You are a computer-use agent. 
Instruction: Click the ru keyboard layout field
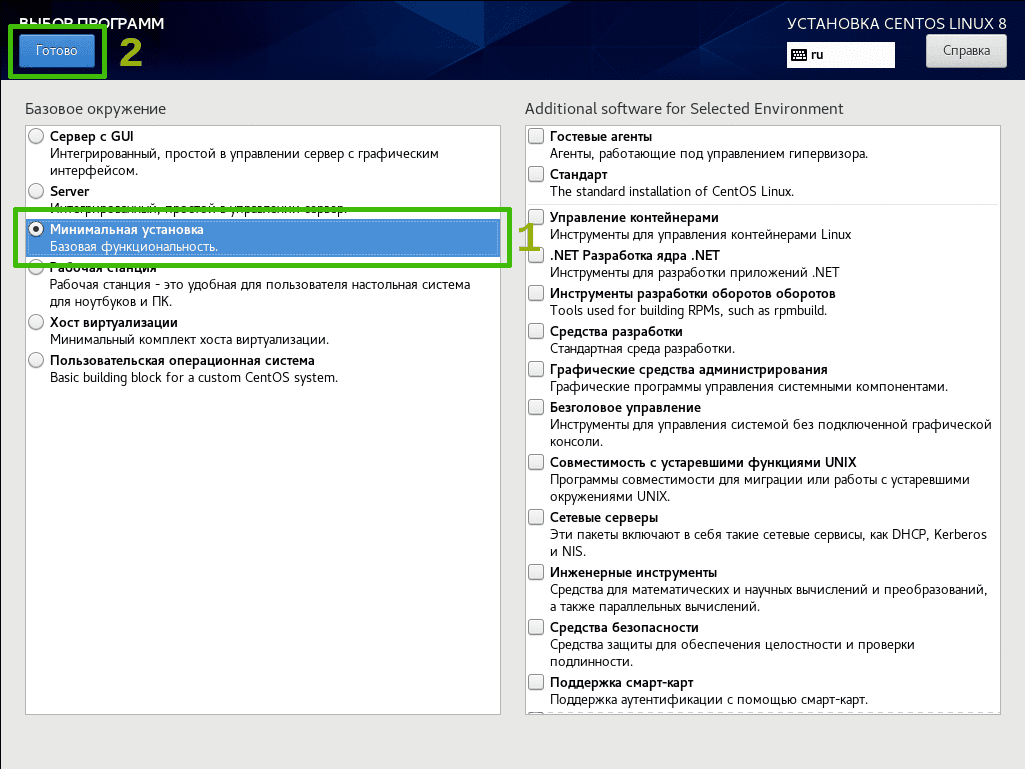[841, 55]
